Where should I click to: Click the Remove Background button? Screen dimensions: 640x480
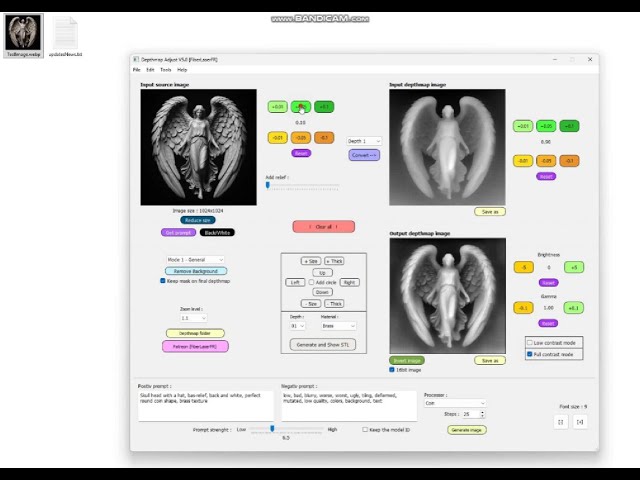tap(196, 271)
